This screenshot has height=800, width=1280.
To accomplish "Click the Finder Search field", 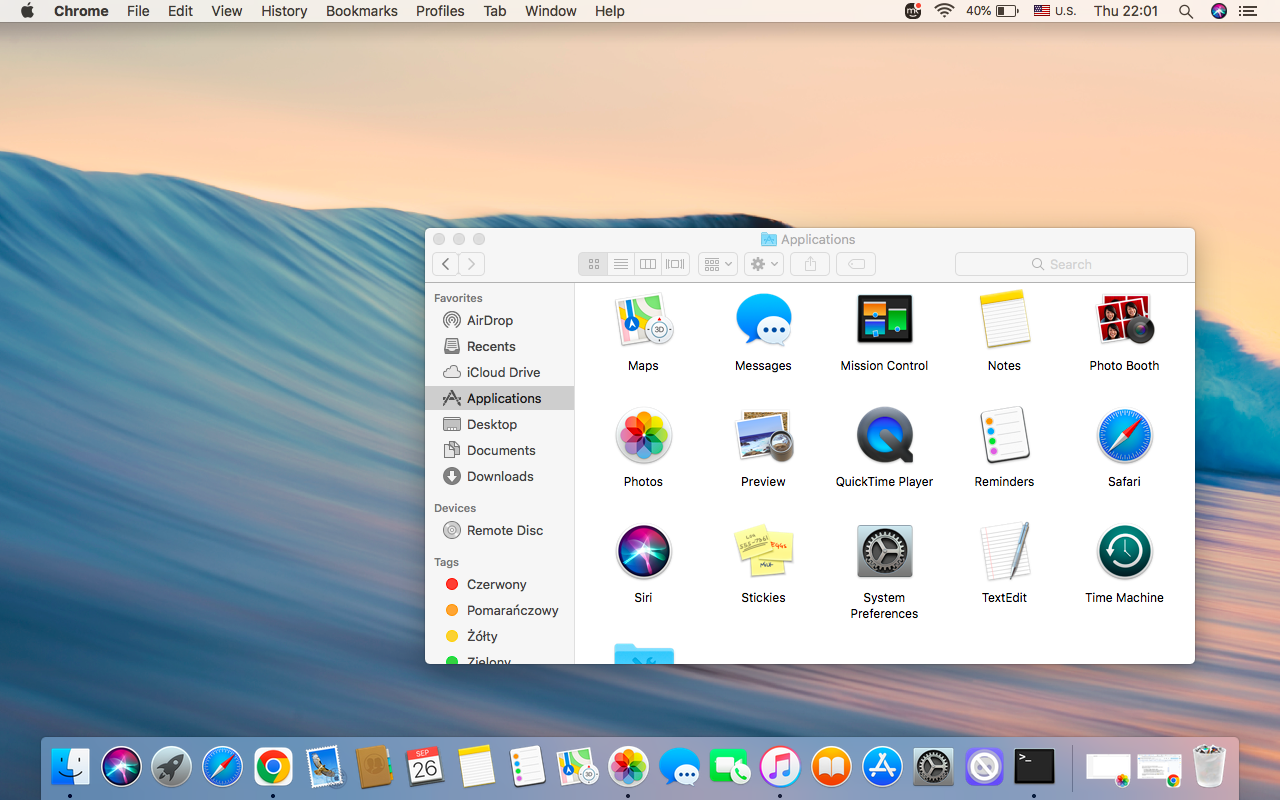I will (x=1071, y=264).
